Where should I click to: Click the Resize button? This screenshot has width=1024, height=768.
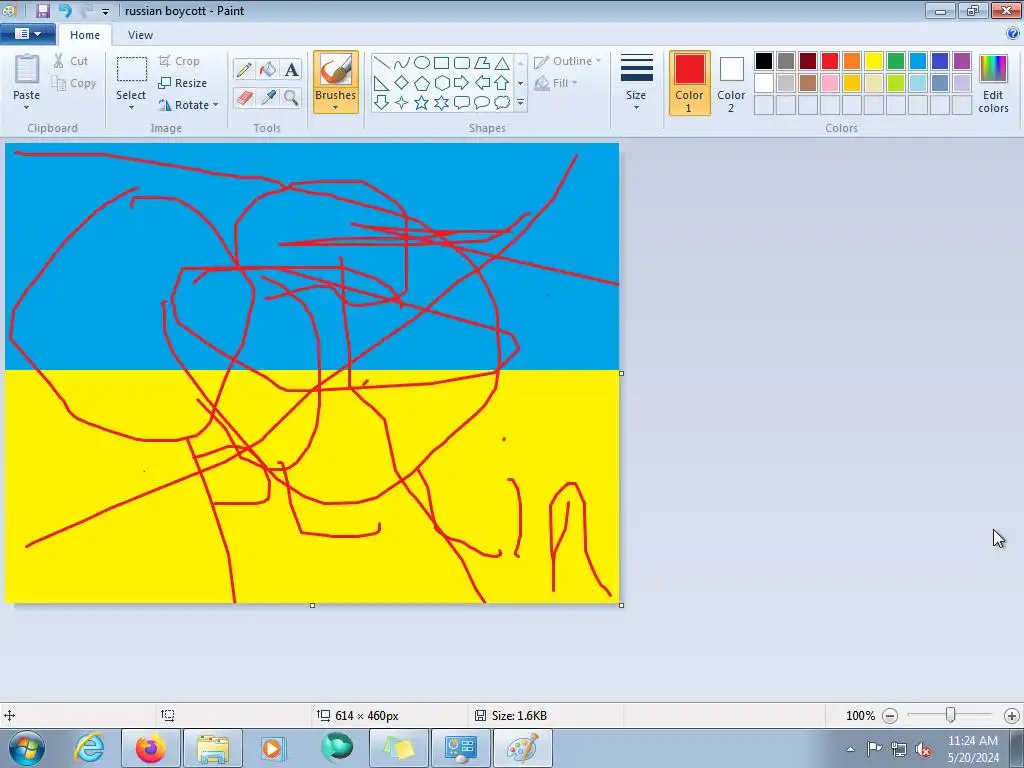(x=183, y=83)
